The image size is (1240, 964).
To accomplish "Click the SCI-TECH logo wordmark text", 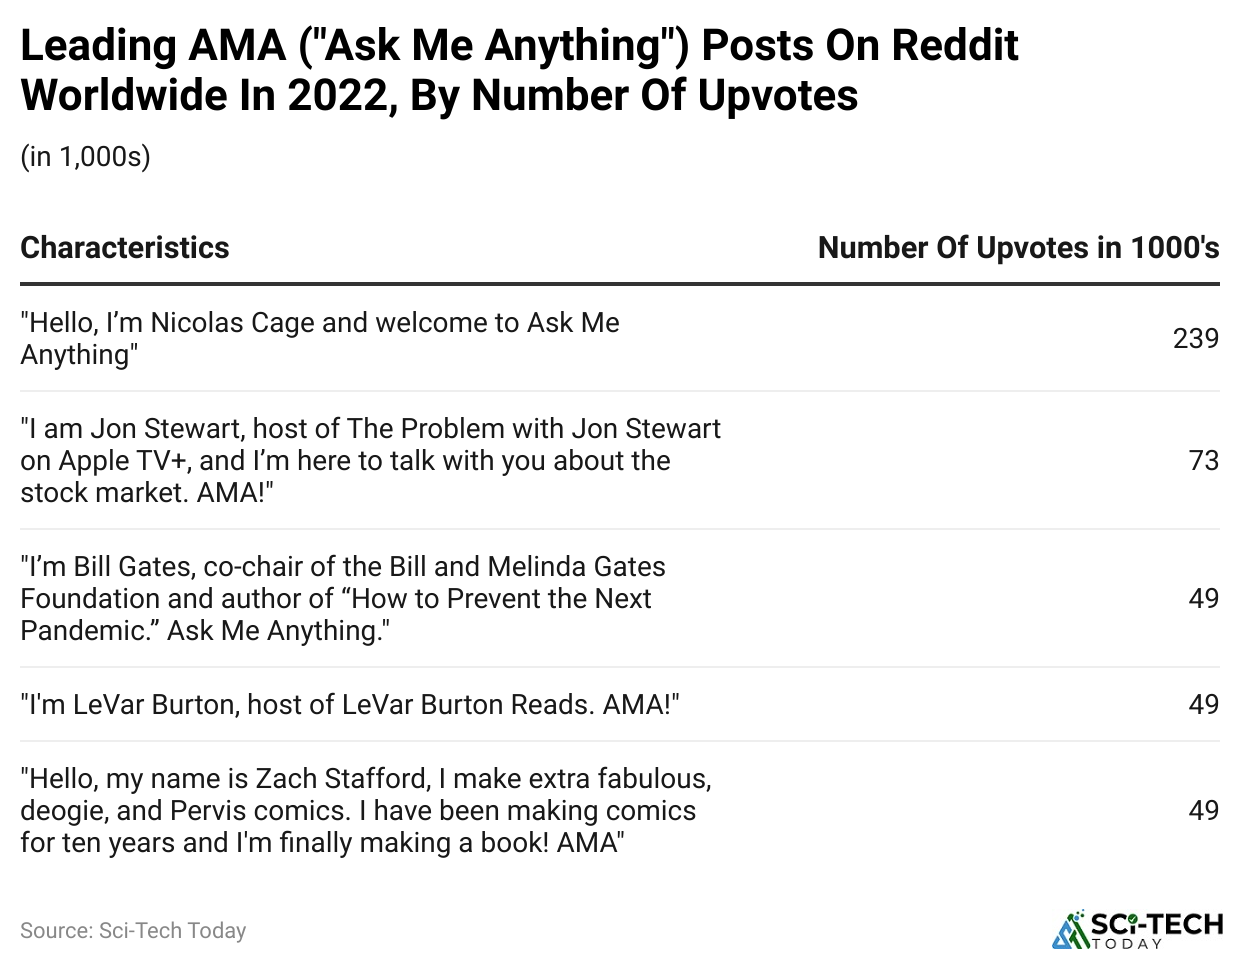I will coord(1157,924).
